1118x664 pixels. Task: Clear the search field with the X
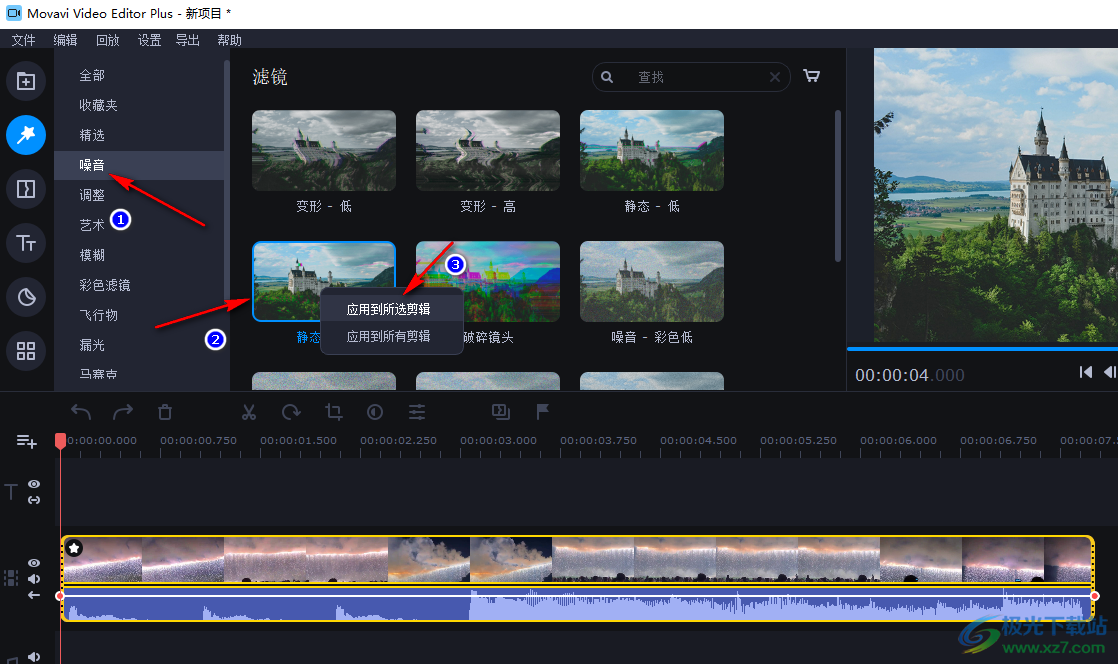coord(774,77)
